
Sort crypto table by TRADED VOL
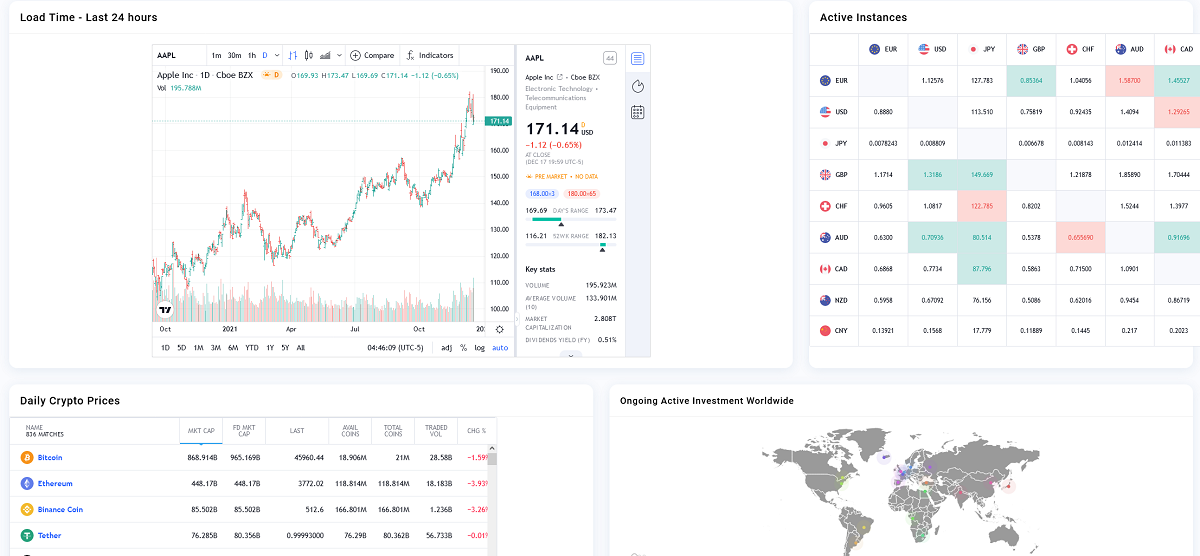pyautogui.click(x=435, y=431)
